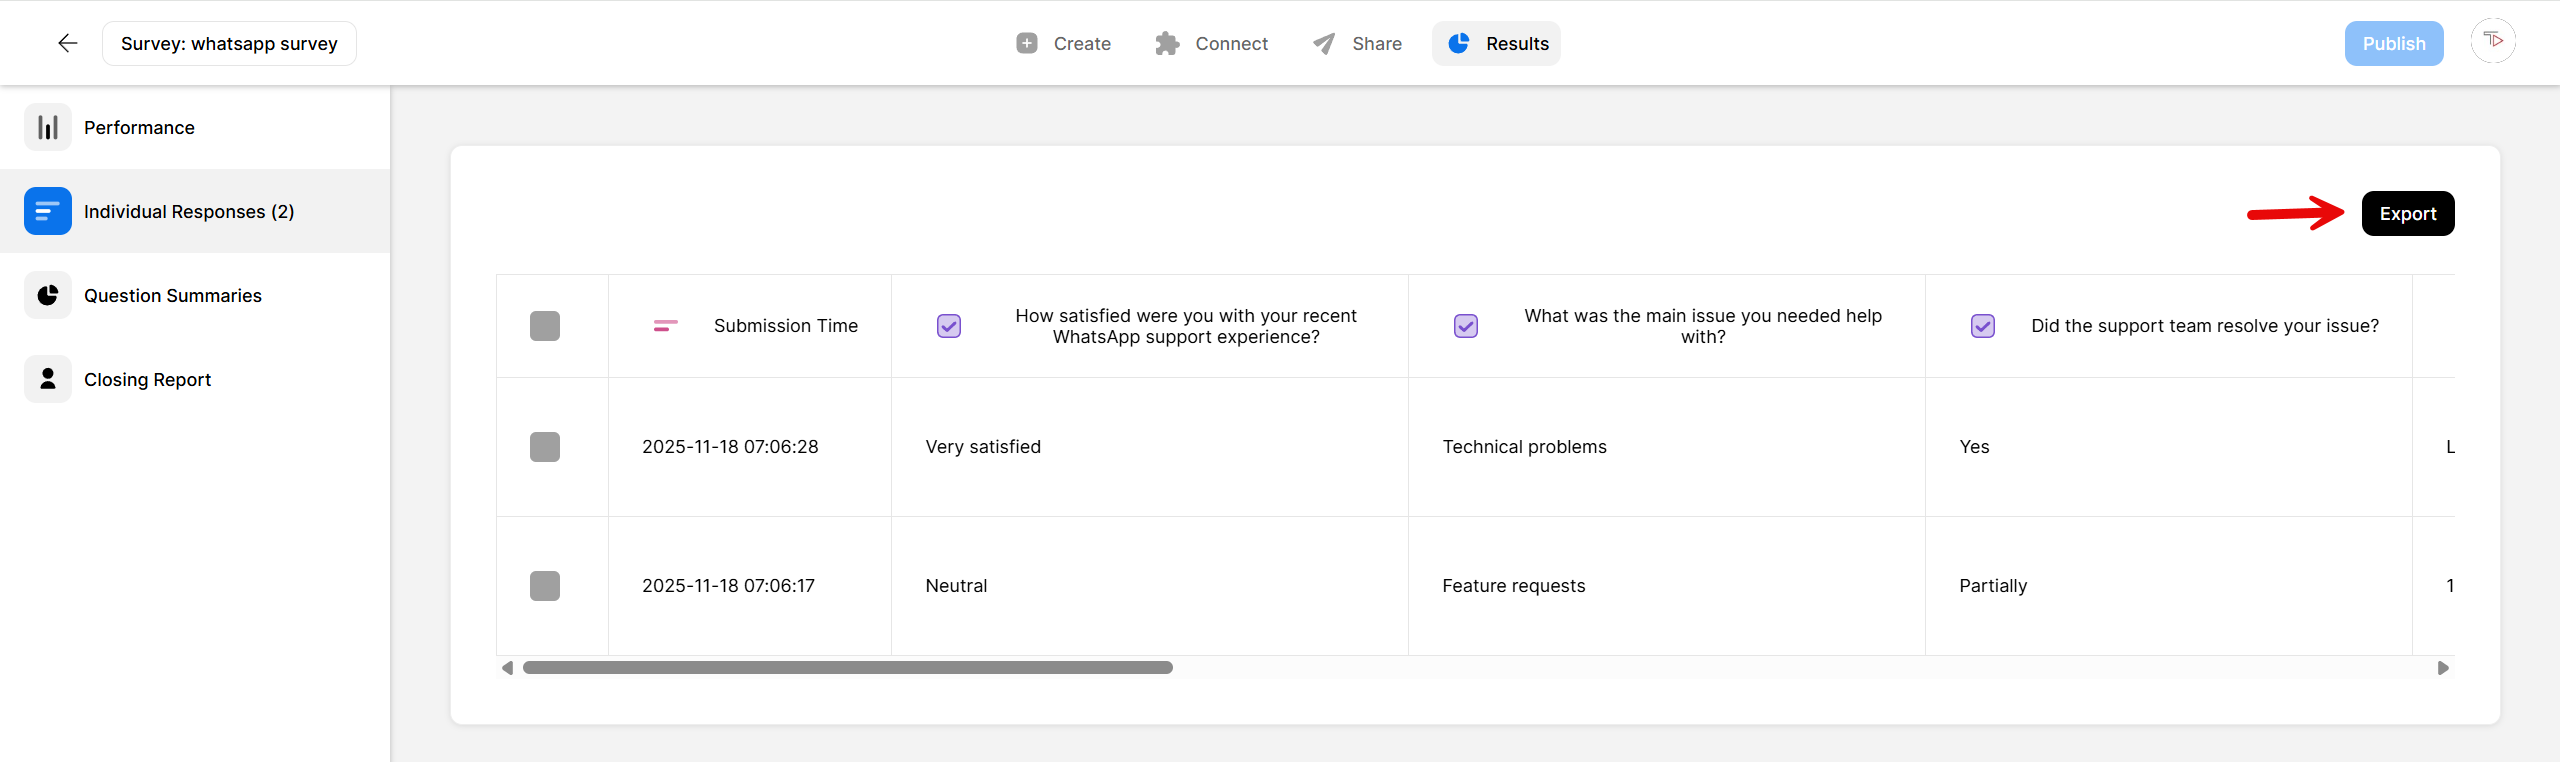This screenshot has width=2560, height=762.
Task: Click the '2025-11-18 07:06:28' timestamp cell
Action: (x=750, y=447)
